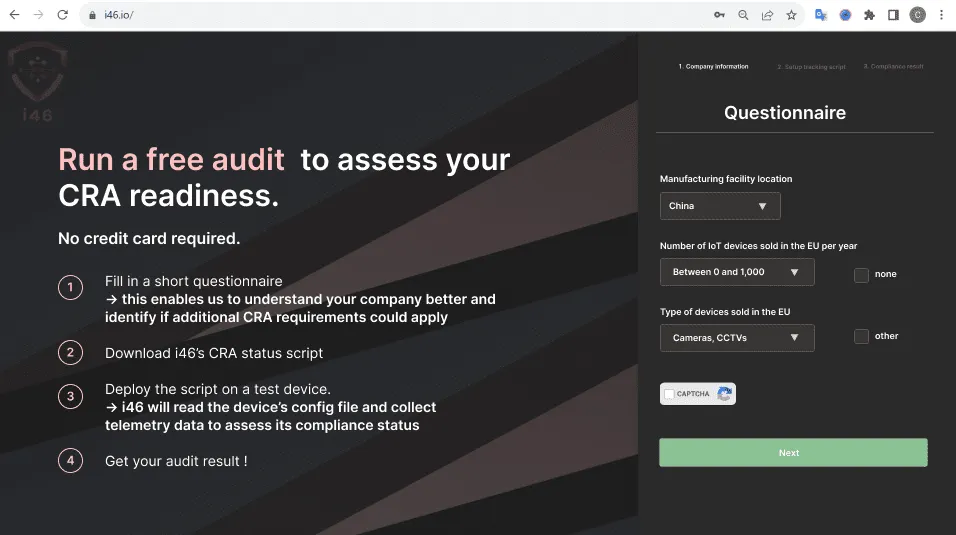Click the zoom magnifier icon in address bar
The height and width of the screenshot is (535, 956).
coord(743,15)
